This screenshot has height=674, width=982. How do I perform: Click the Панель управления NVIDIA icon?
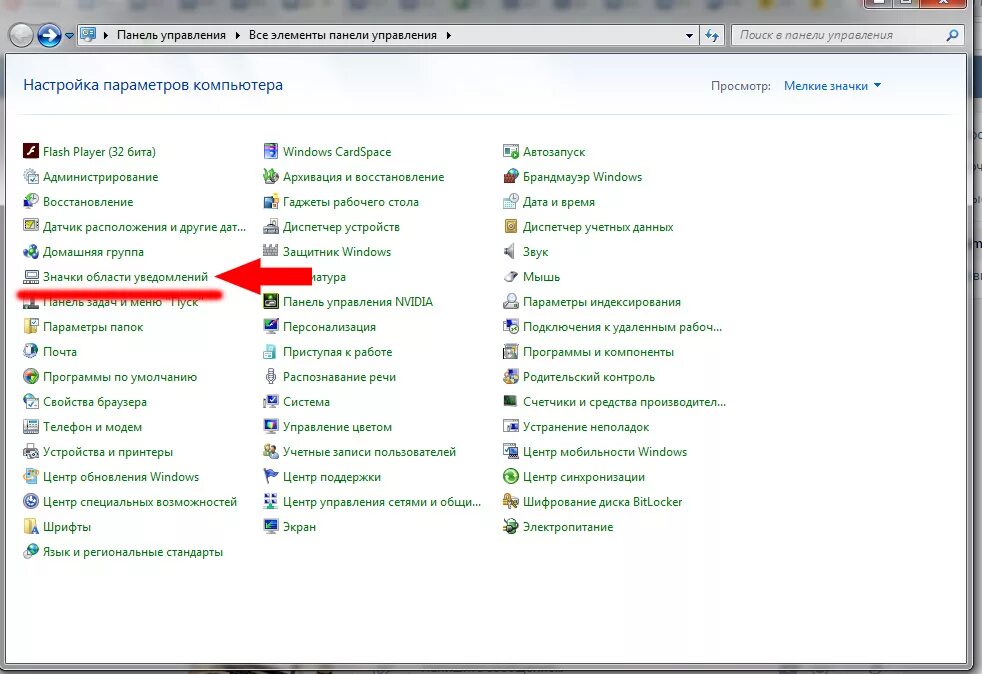[271, 301]
